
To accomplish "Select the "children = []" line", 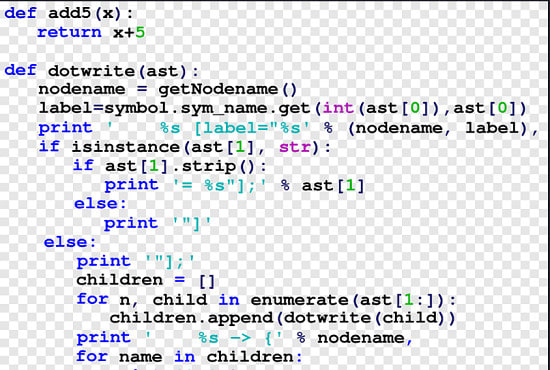I will (146, 281).
